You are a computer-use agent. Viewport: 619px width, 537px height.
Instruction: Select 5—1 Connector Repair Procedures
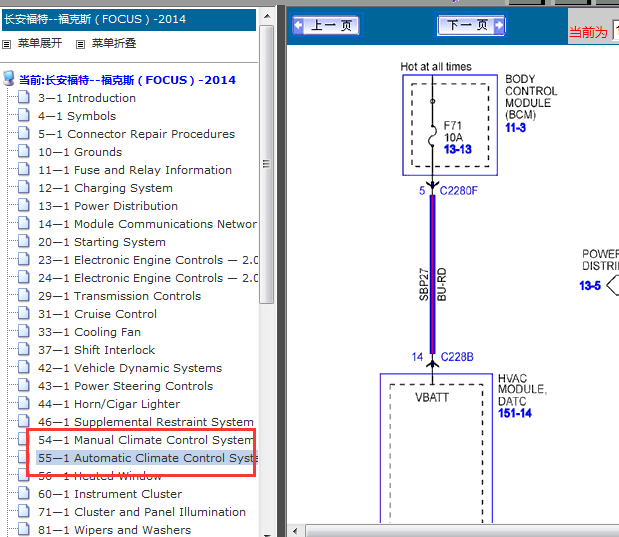(x=136, y=134)
